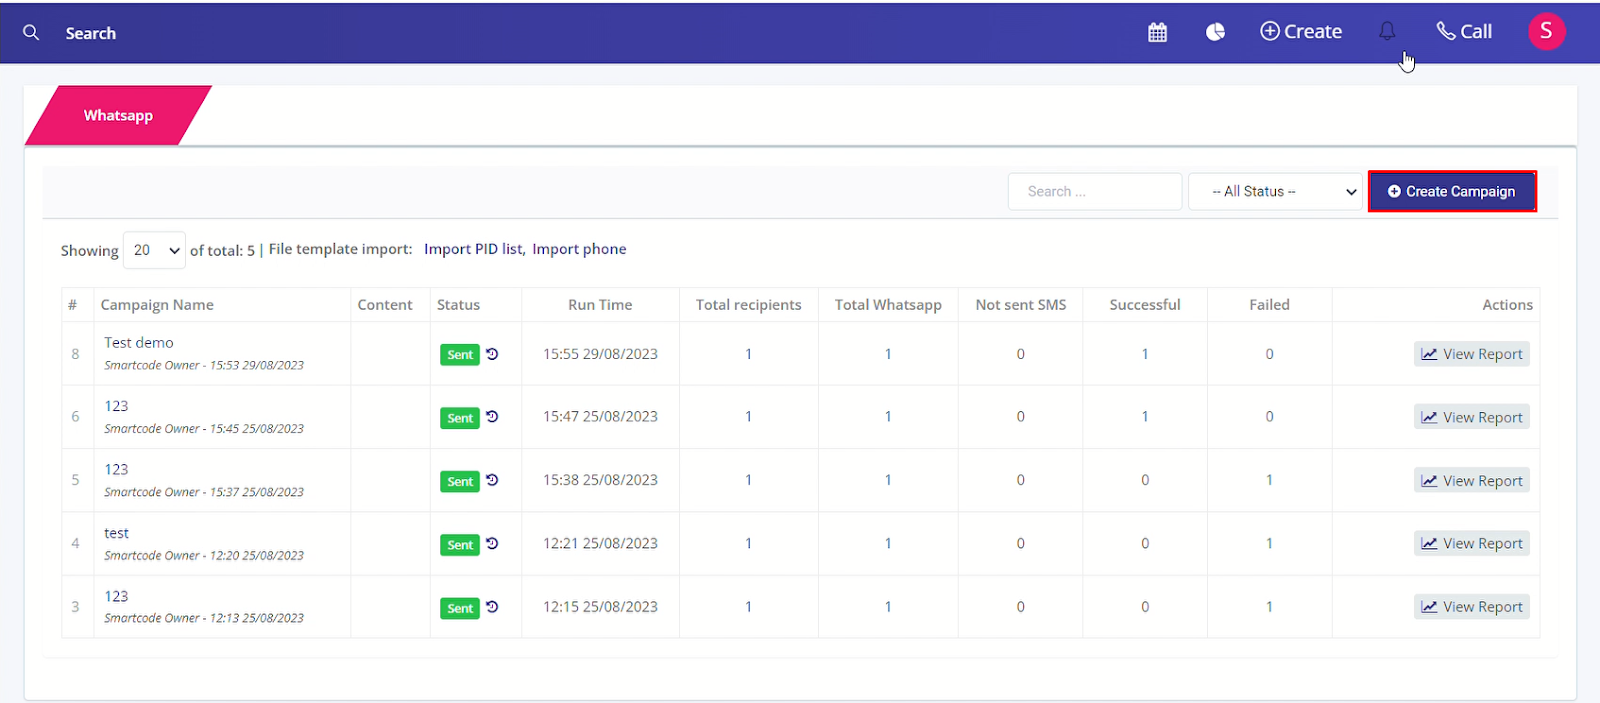Click history icon in row 5 campaign
Viewport: 1600px width, 703px height.
(x=492, y=480)
